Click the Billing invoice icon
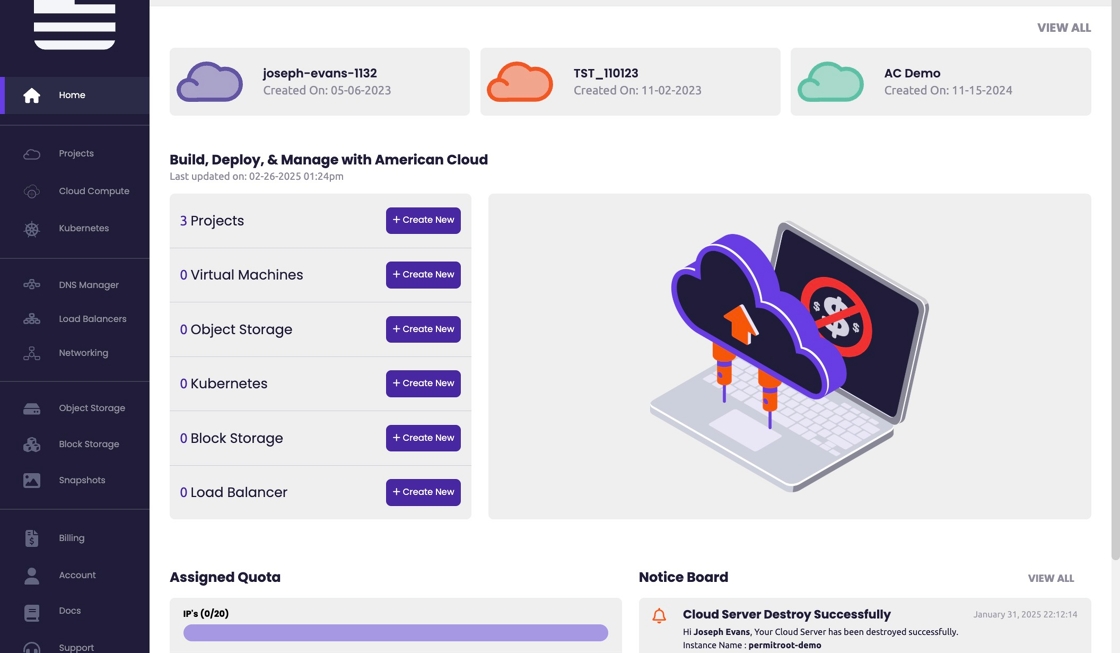Viewport: 1120px width, 653px height. coord(32,538)
